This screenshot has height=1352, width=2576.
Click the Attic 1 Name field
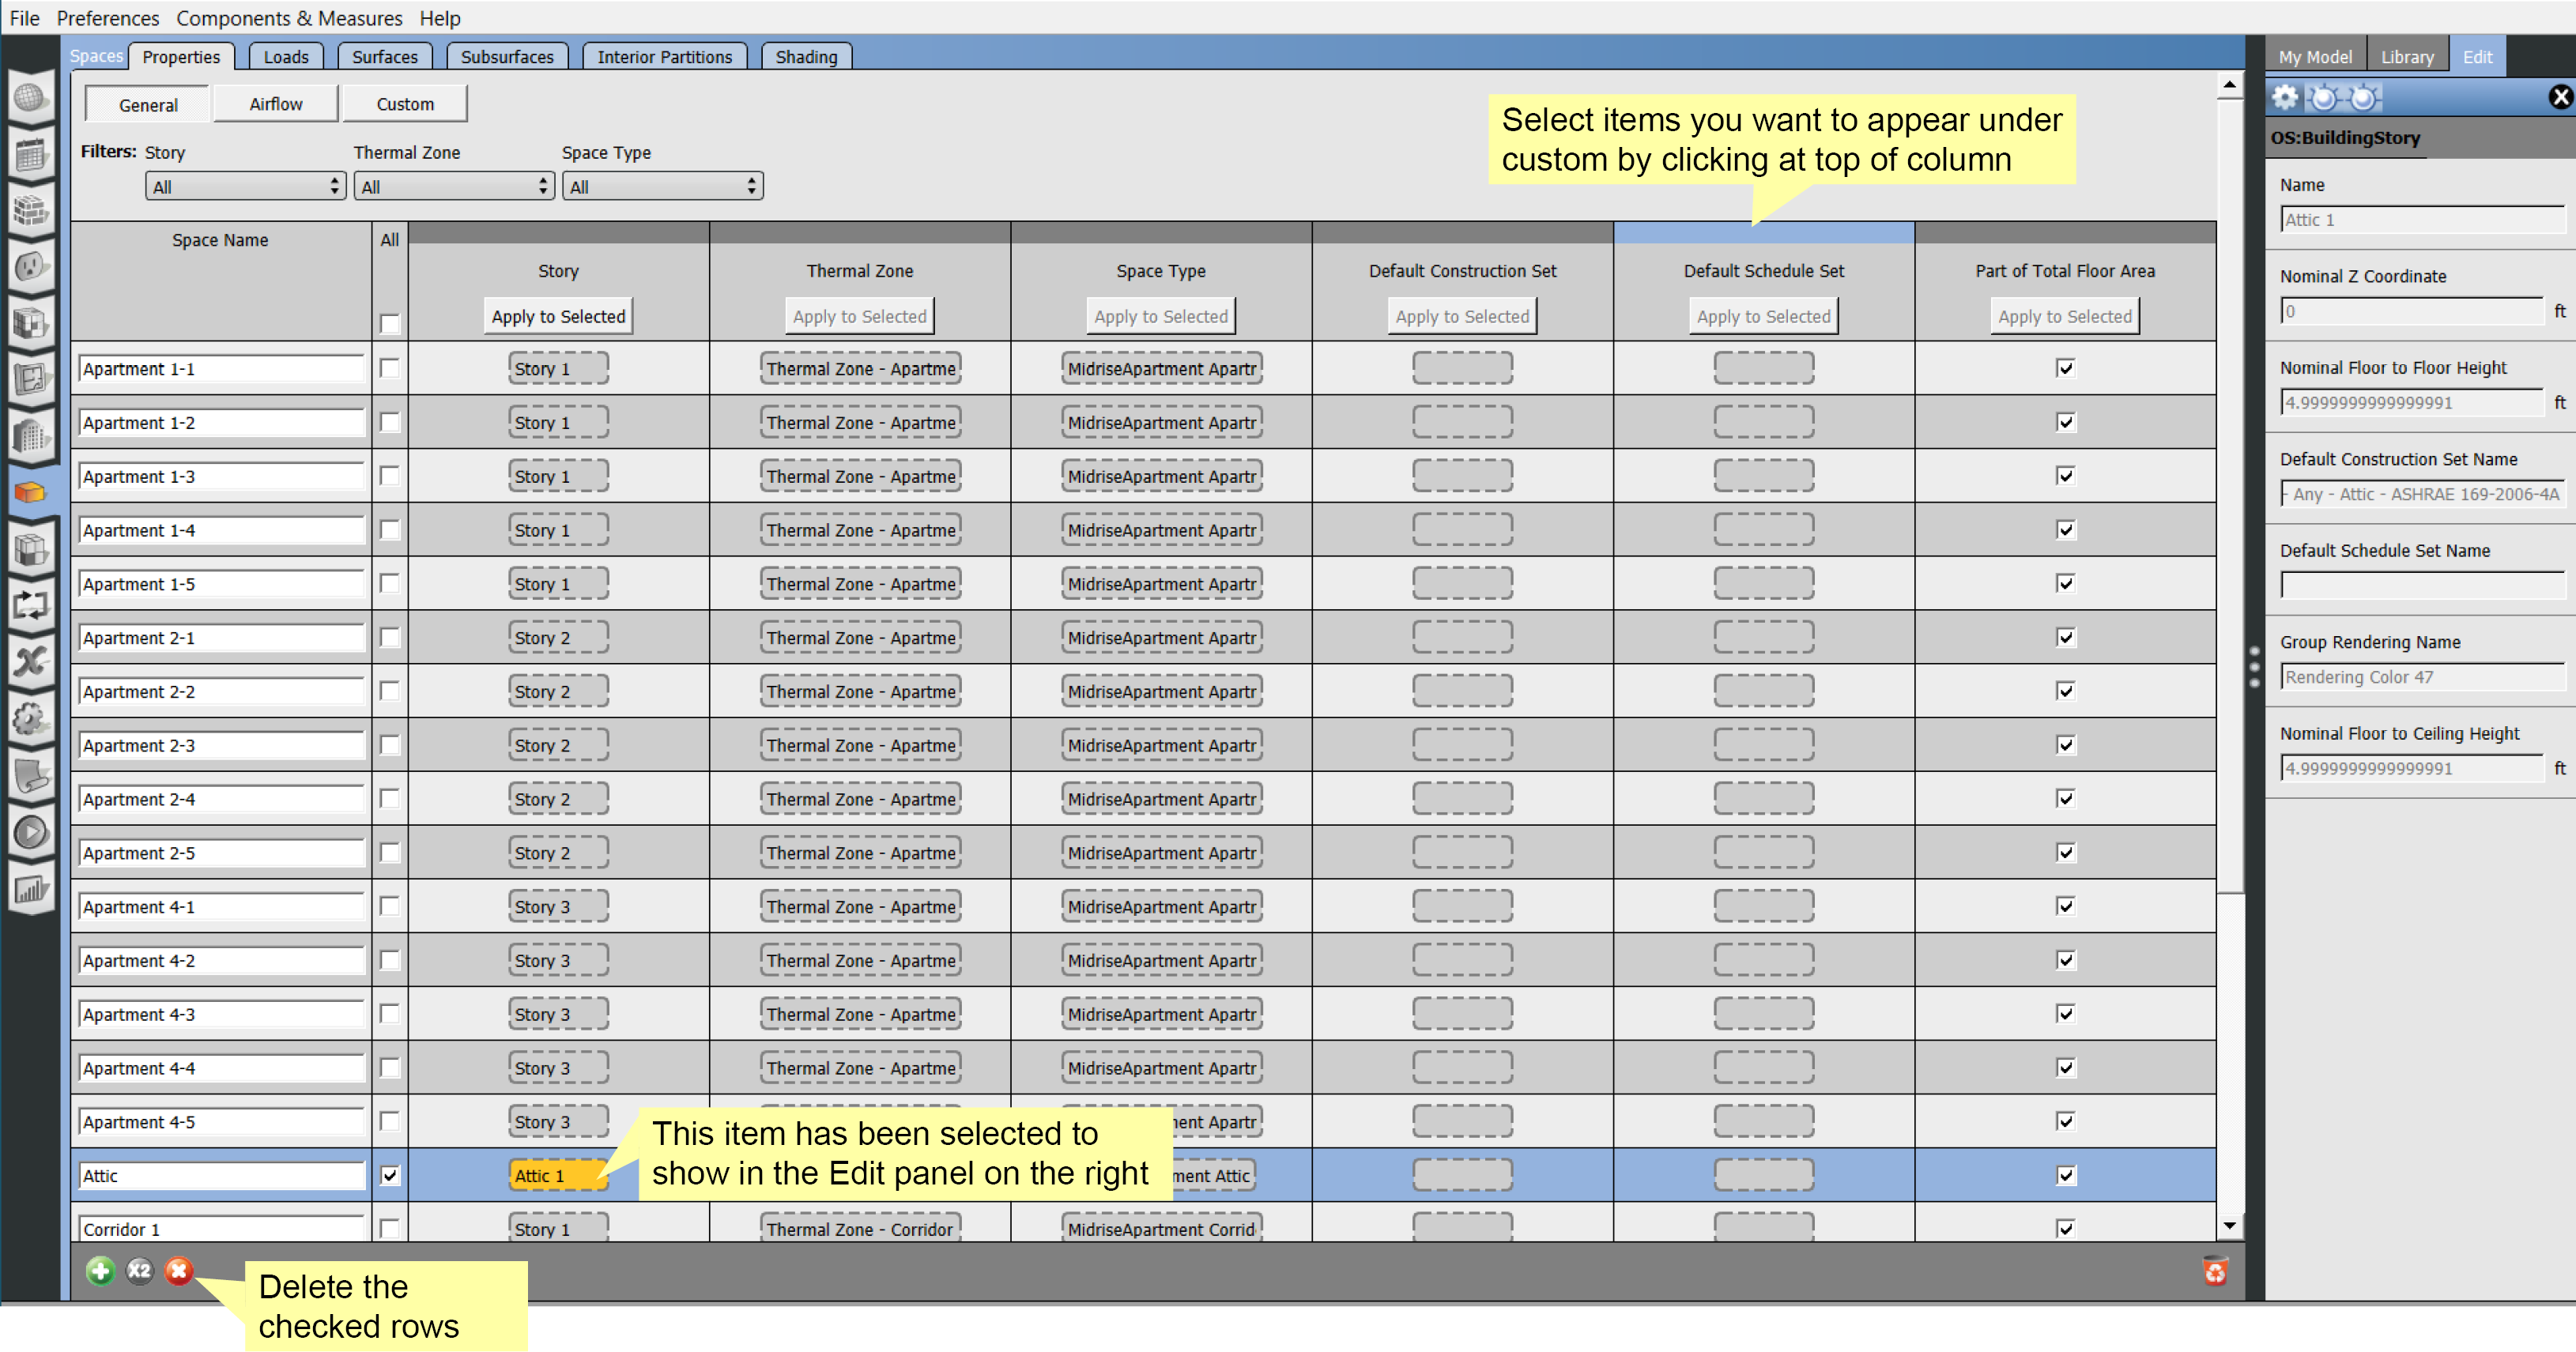click(2420, 219)
